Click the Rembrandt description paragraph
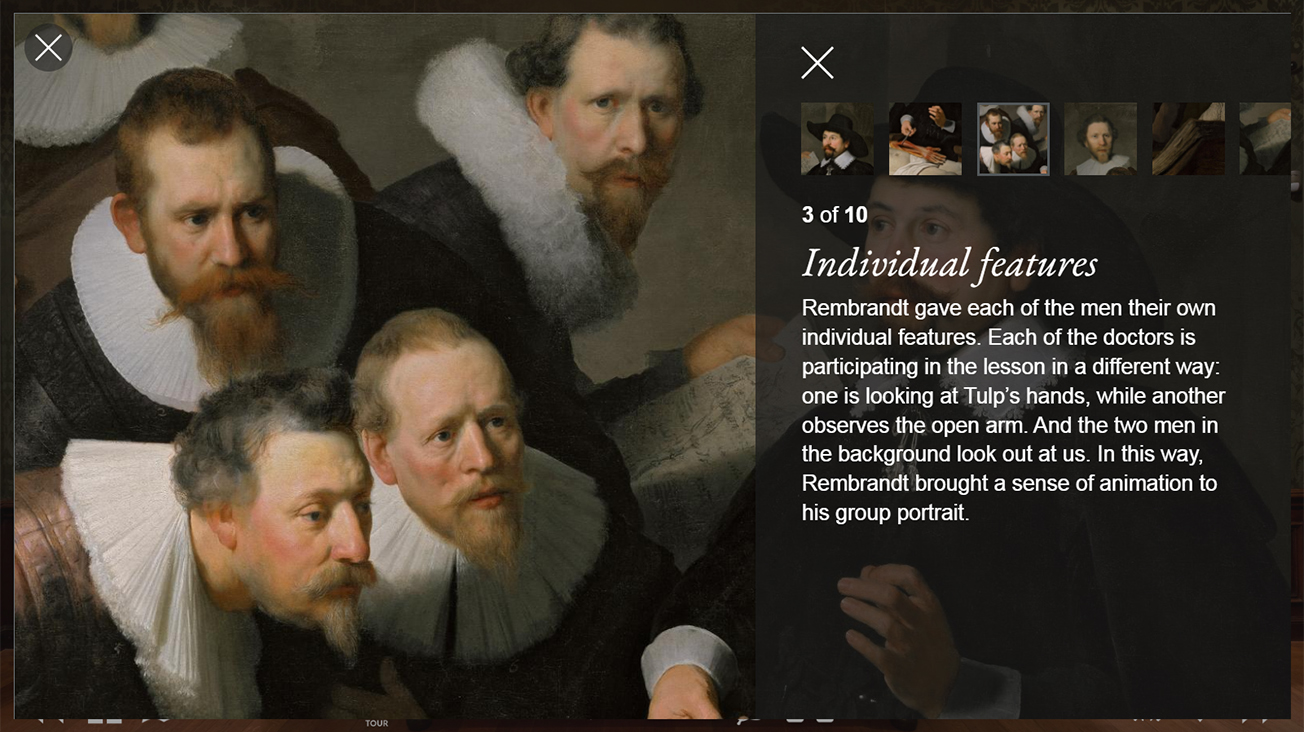The height and width of the screenshot is (732, 1304). click(x=1012, y=410)
